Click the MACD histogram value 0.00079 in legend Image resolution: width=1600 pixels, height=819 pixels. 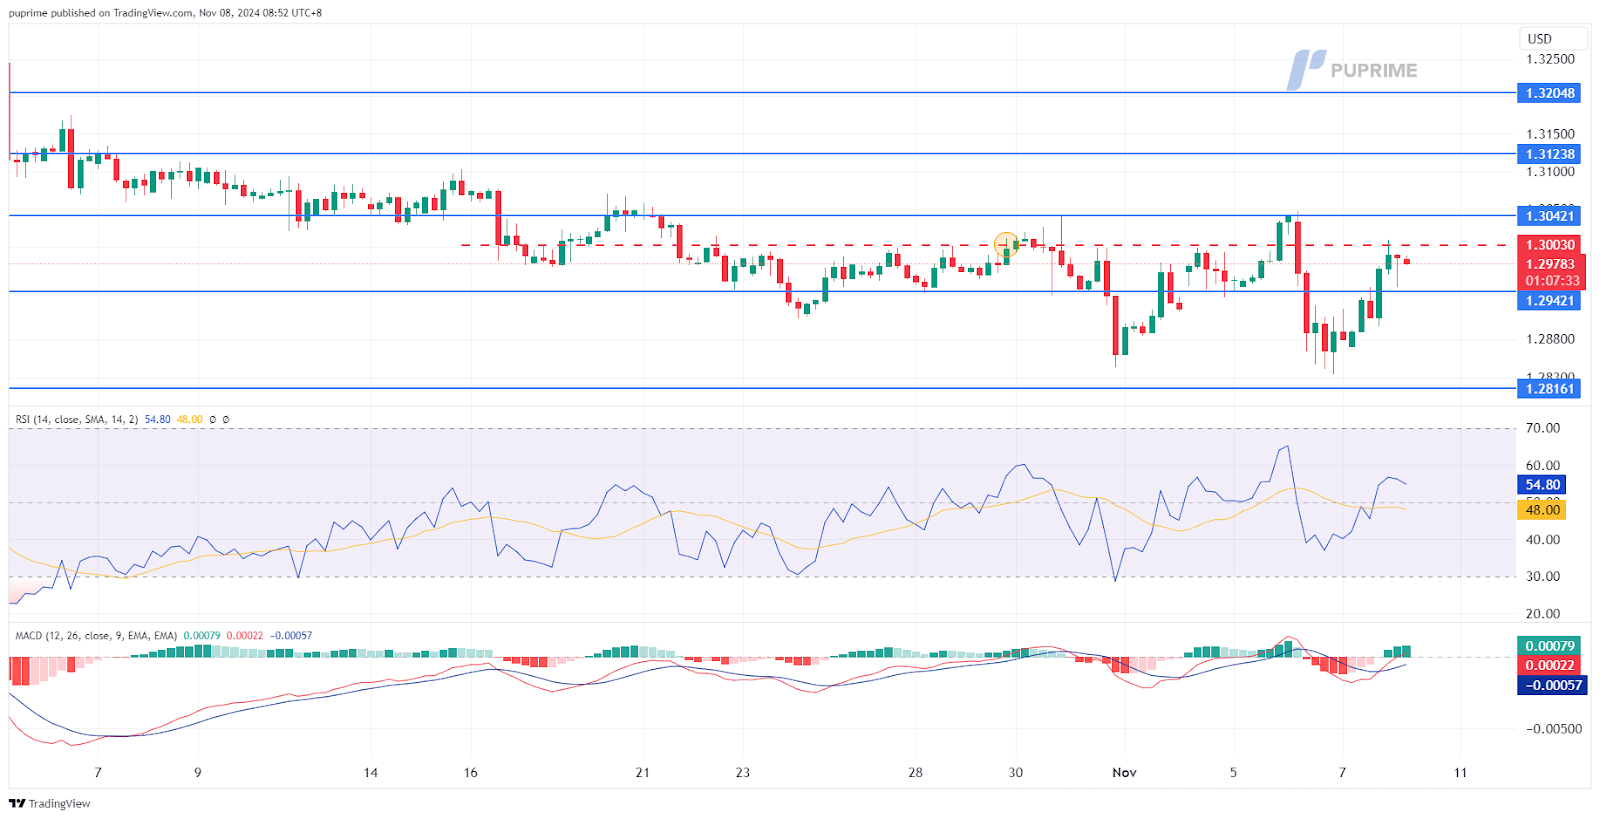coord(202,636)
